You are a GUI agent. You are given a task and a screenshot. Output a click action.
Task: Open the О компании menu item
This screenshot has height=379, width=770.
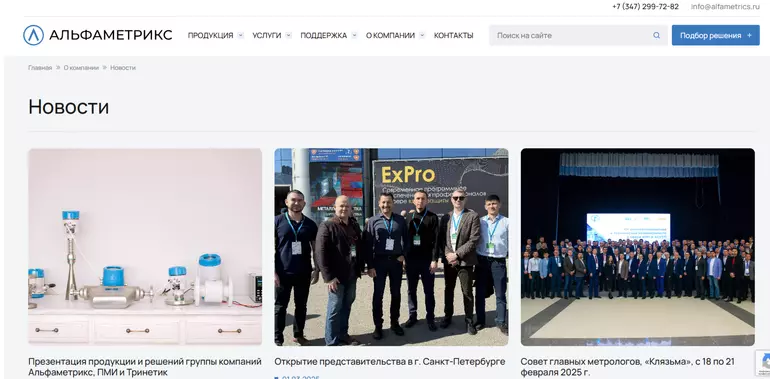[390, 35]
